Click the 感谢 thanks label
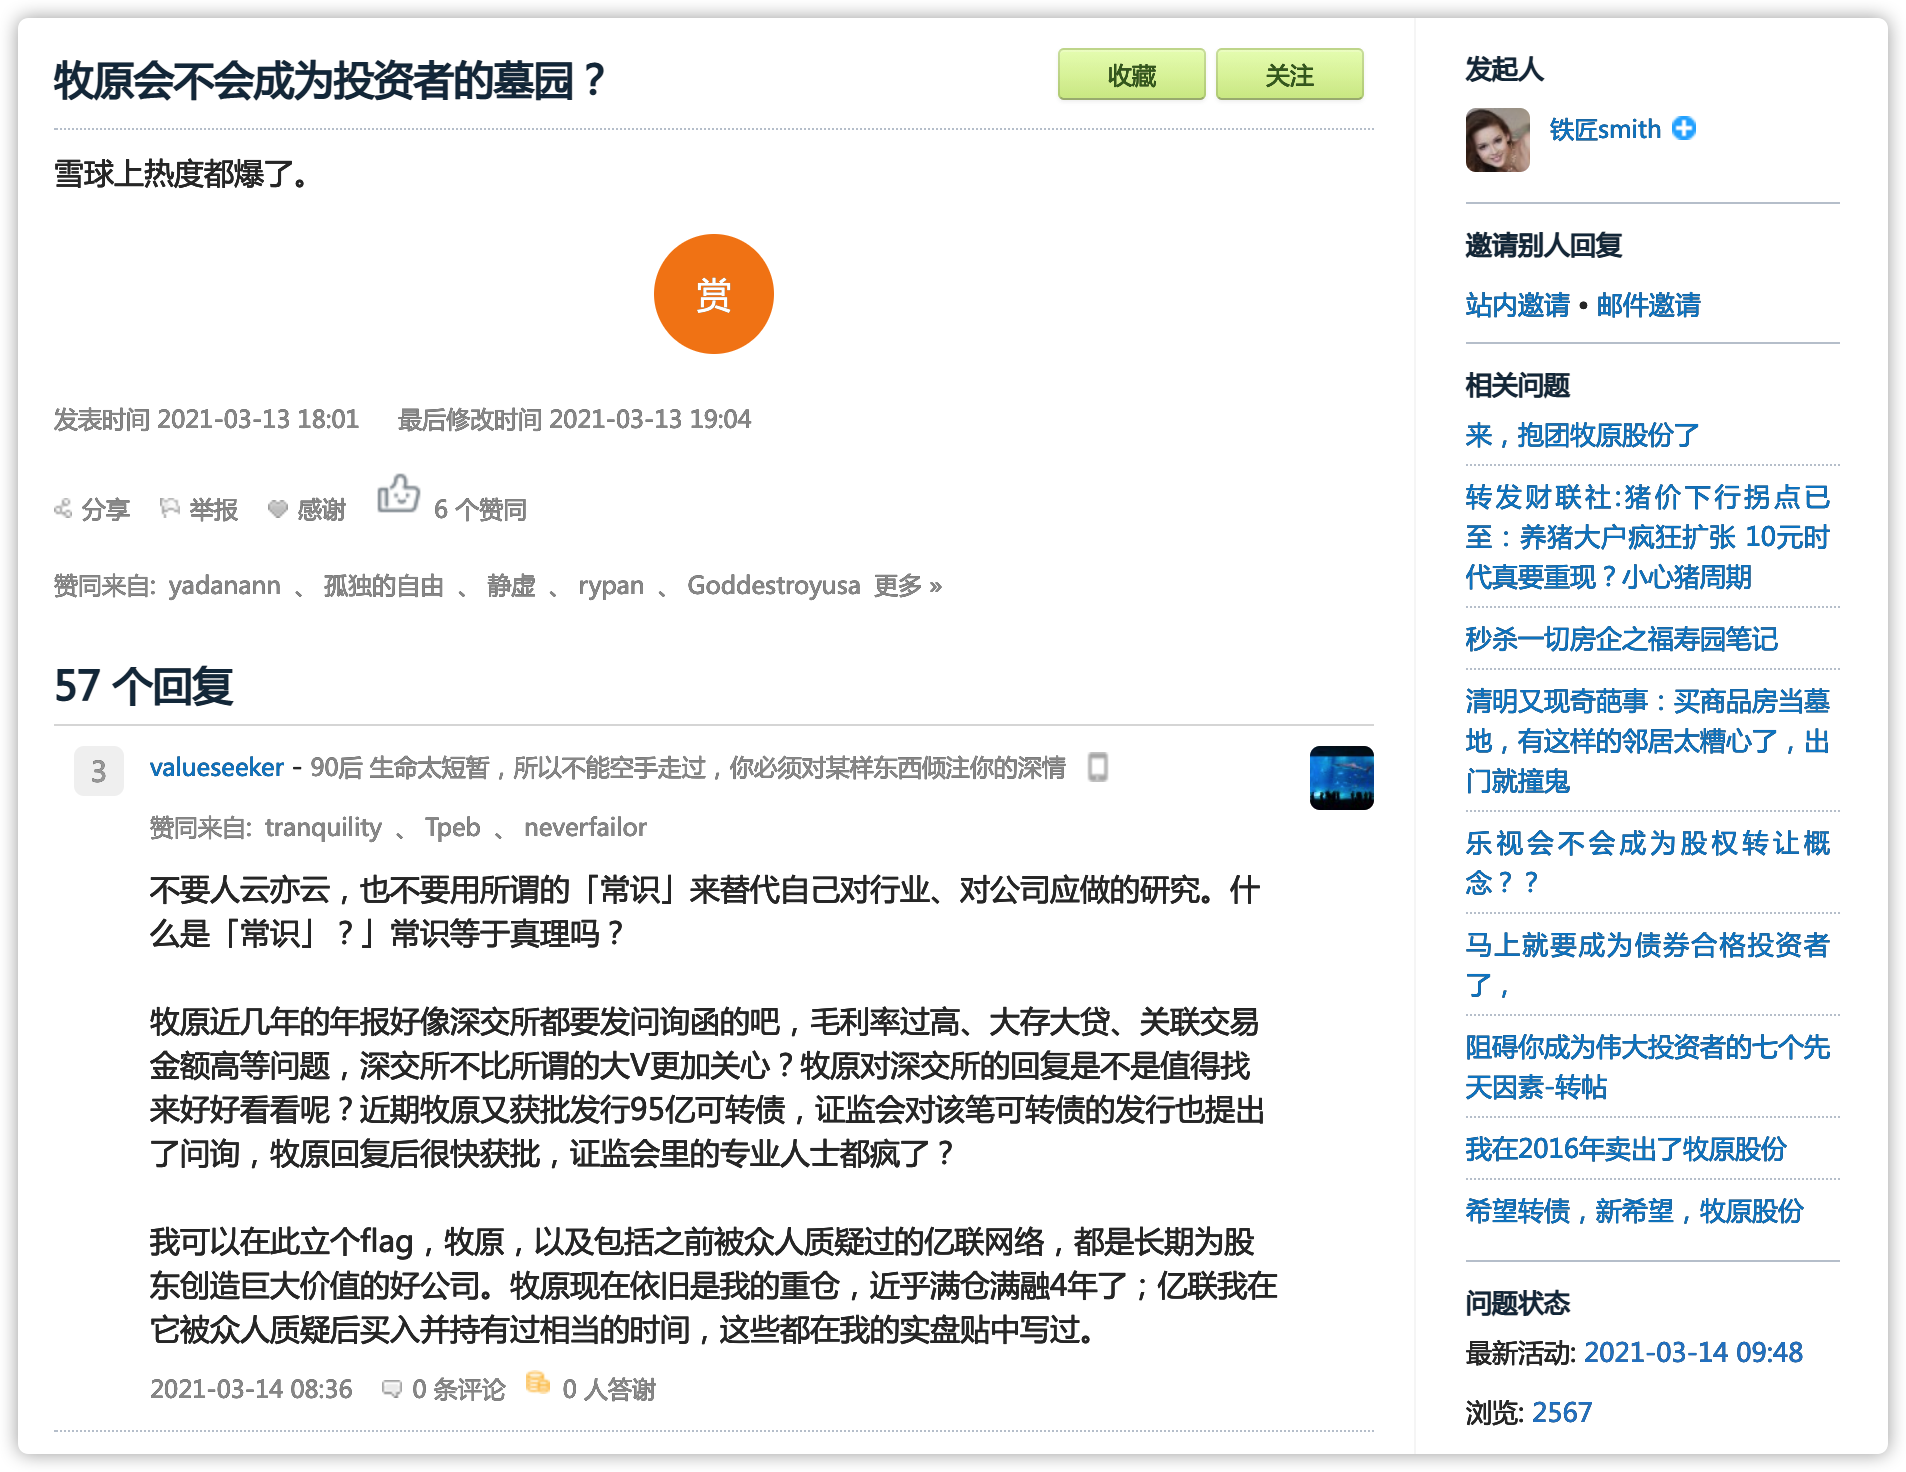 coord(322,509)
